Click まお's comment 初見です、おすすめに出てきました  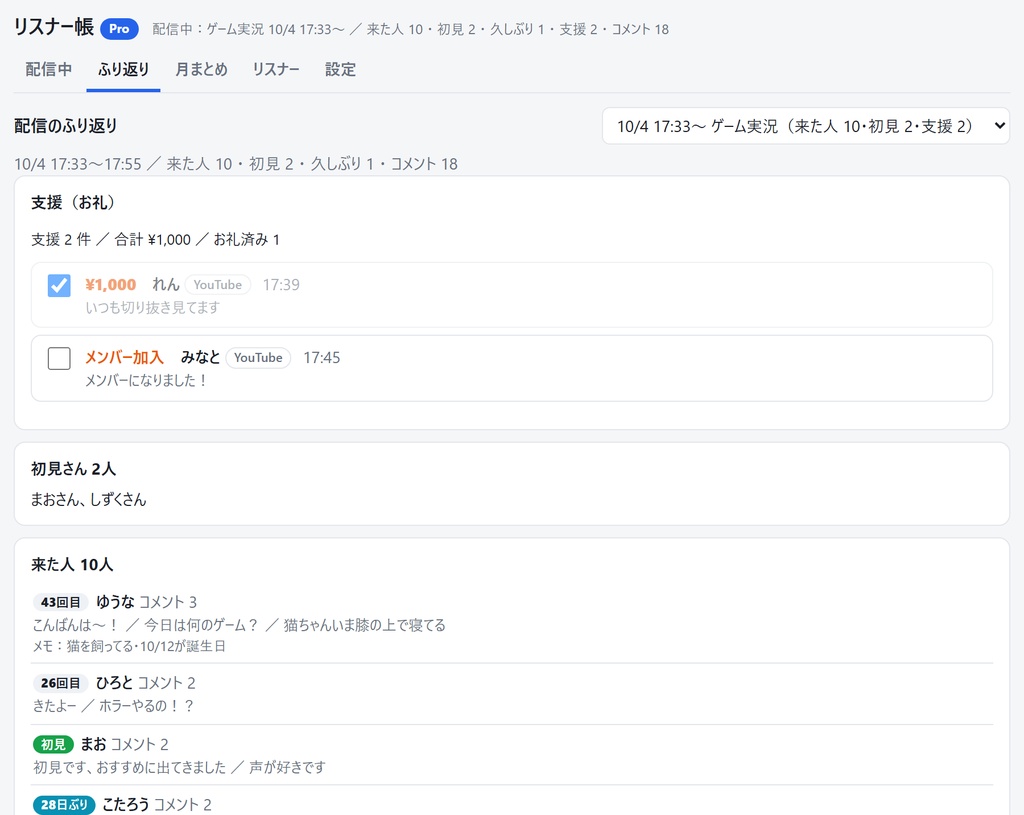129,767
